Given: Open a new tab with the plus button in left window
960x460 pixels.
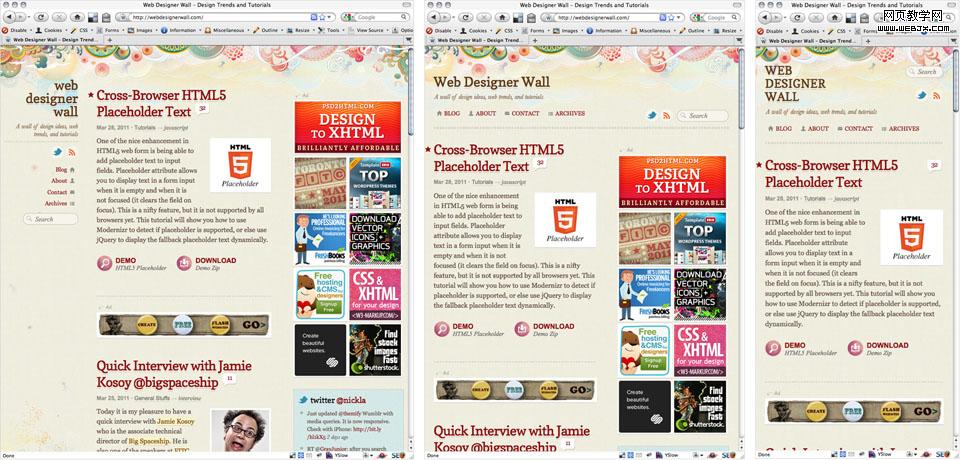Looking at the screenshot, I should coord(111,40).
